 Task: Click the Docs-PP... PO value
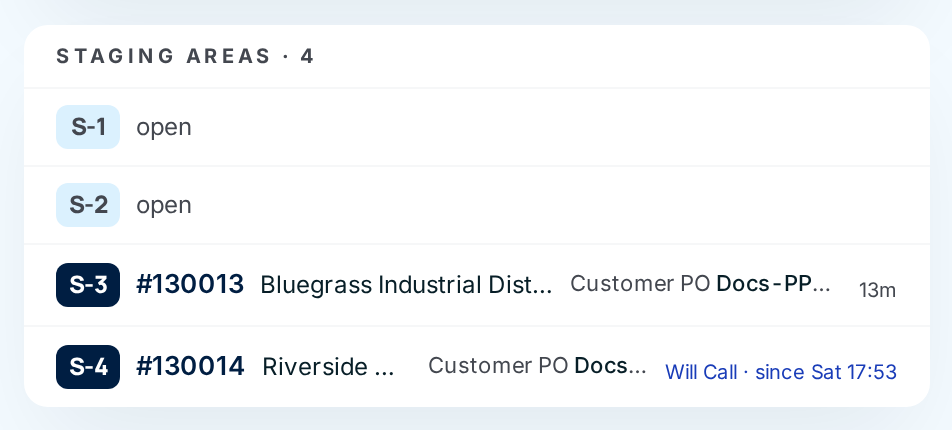coord(773,284)
